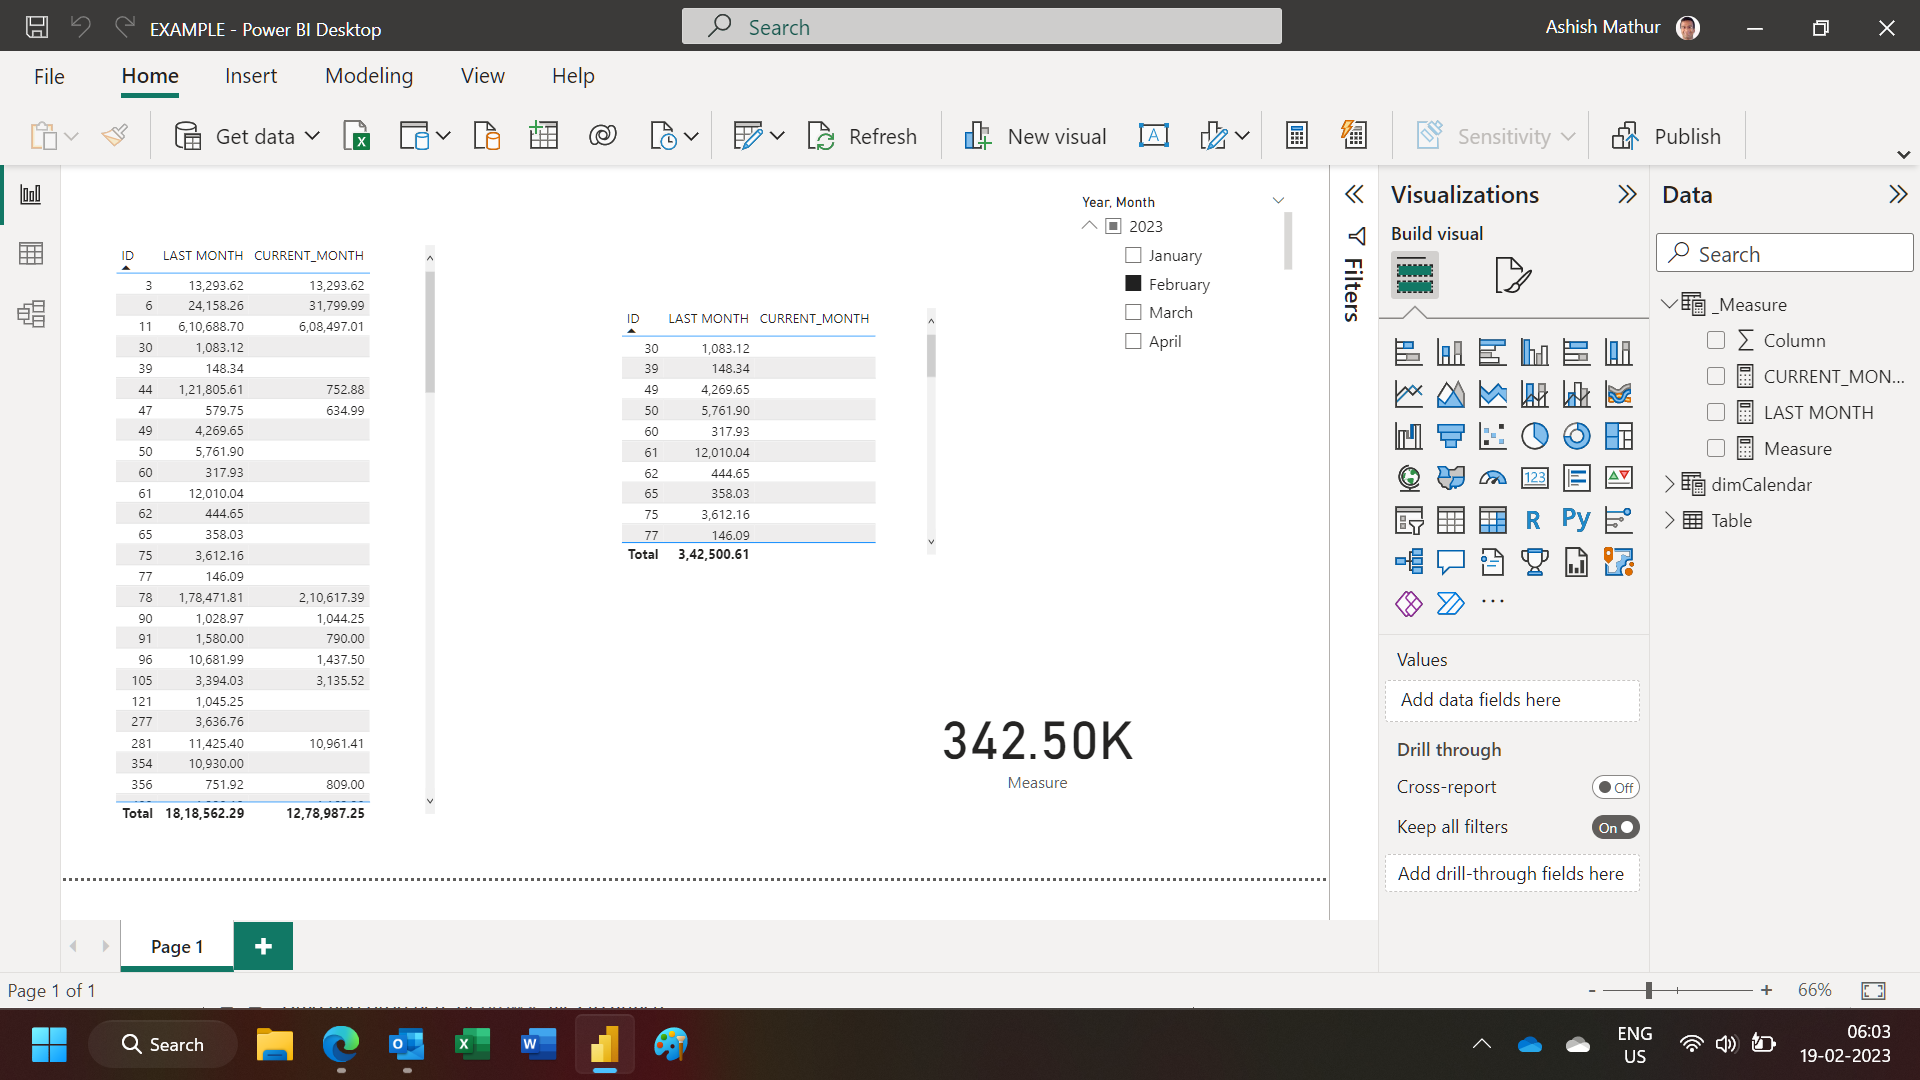Select the Scatter chart visual
This screenshot has width=1920, height=1080.
click(x=1492, y=436)
